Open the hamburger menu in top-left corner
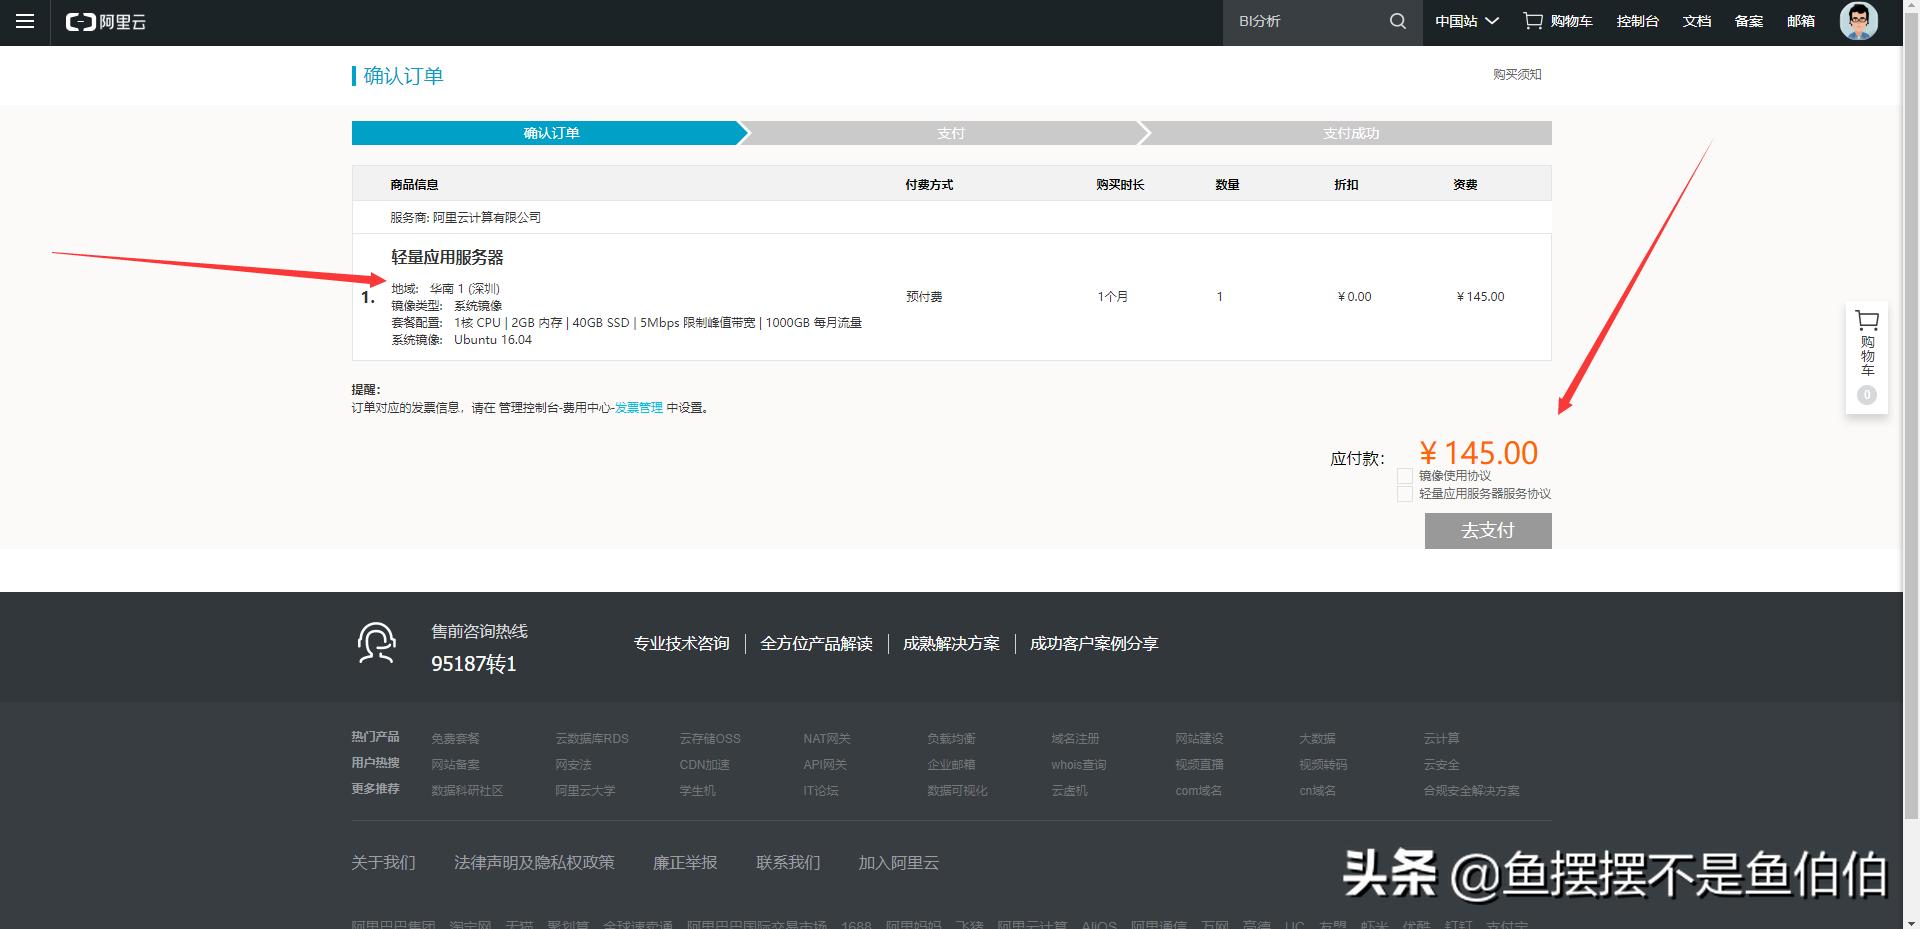Screen dimensions: 1920x929 pyautogui.click(x=25, y=21)
